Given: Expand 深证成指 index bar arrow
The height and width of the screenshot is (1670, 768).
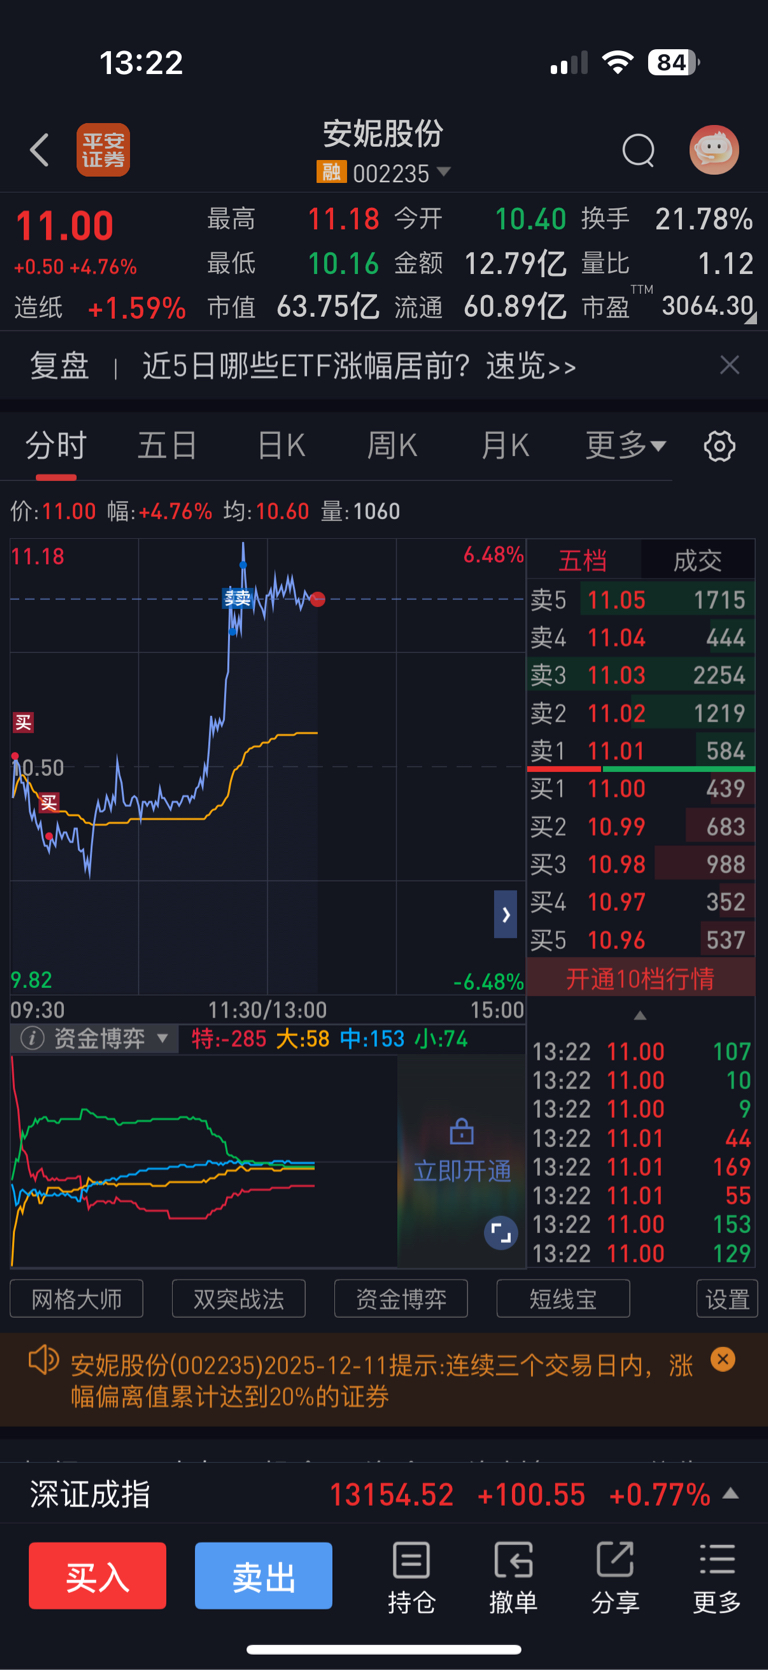Looking at the screenshot, I should pyautogui.click(x=731, y=1493).
